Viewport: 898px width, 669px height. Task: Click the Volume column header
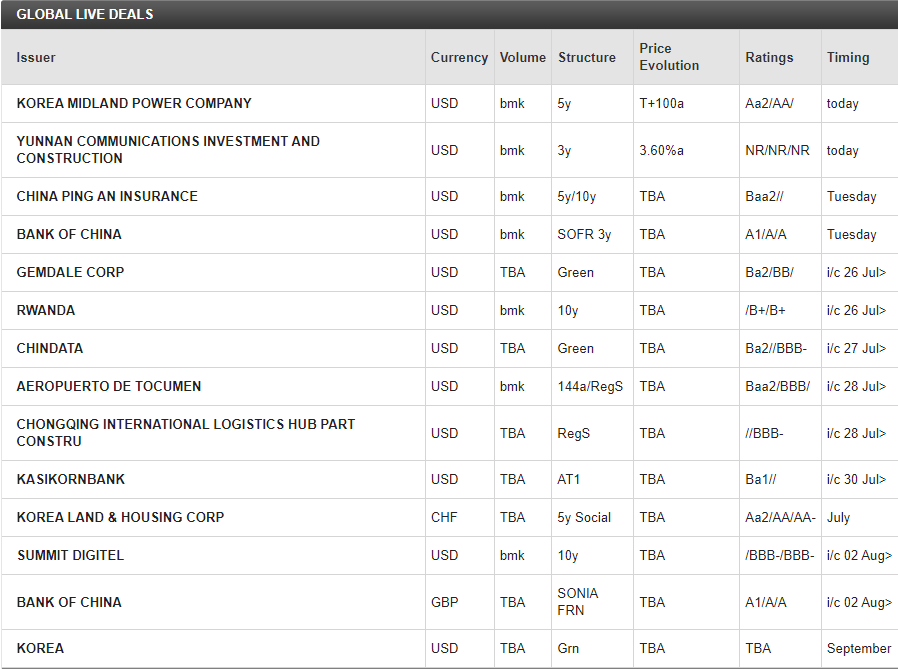pos(522,57)
